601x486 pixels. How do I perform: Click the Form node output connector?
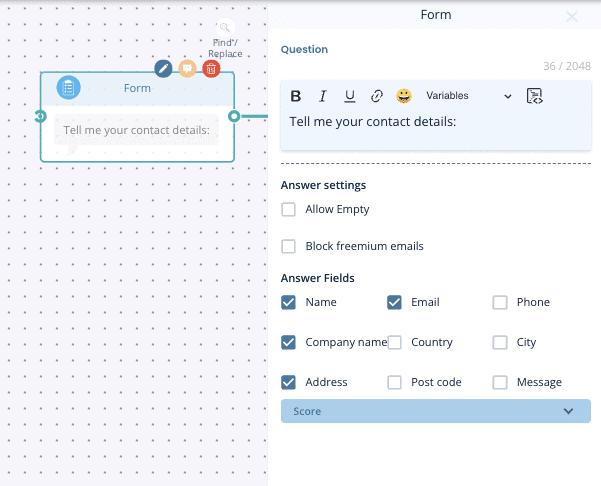click(234, 116)
